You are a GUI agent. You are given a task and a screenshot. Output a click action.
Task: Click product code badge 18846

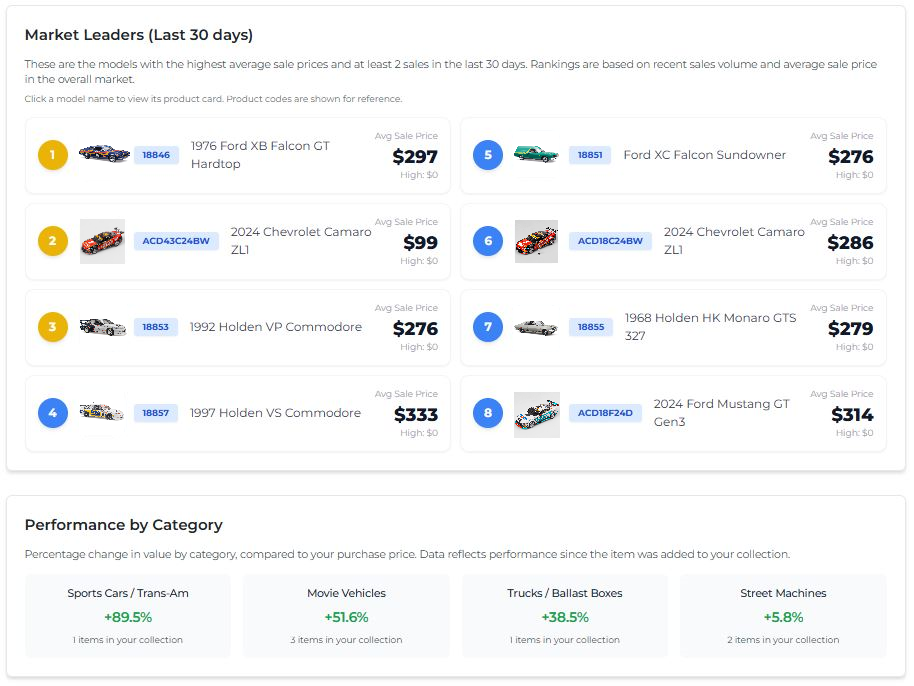click(156, 155)
